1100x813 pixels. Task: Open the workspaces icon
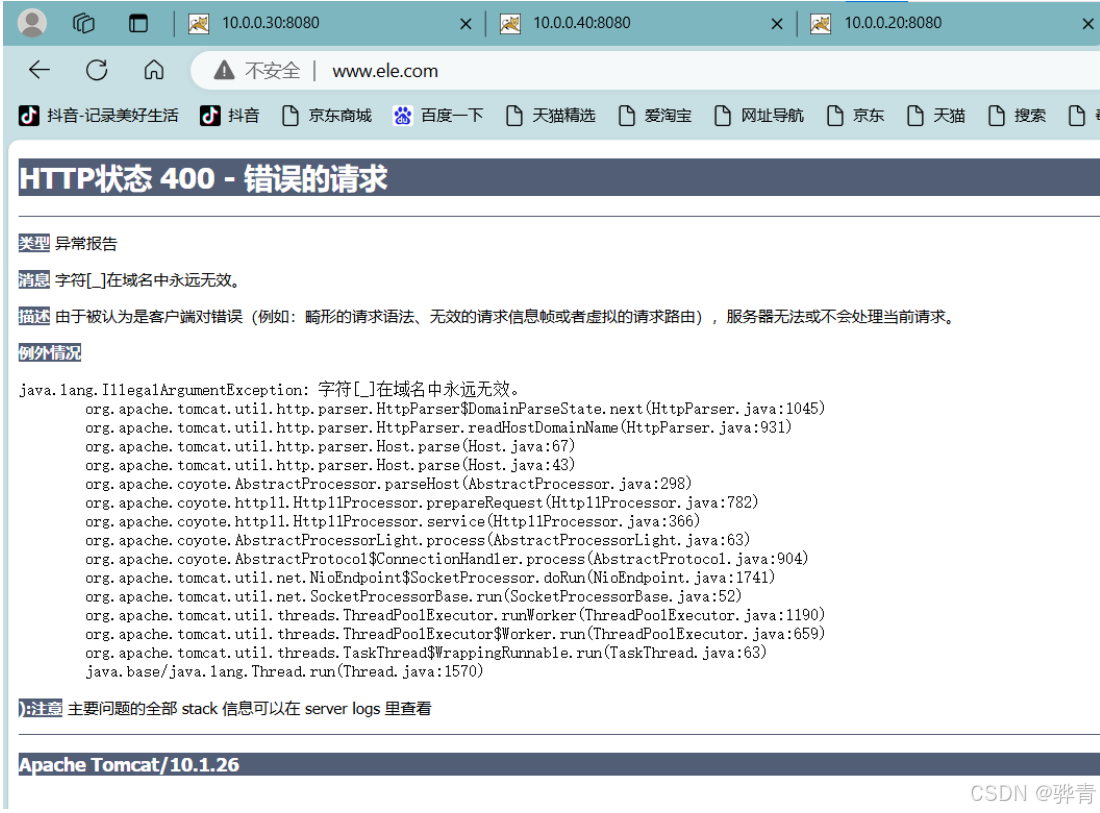coord(83,23)
